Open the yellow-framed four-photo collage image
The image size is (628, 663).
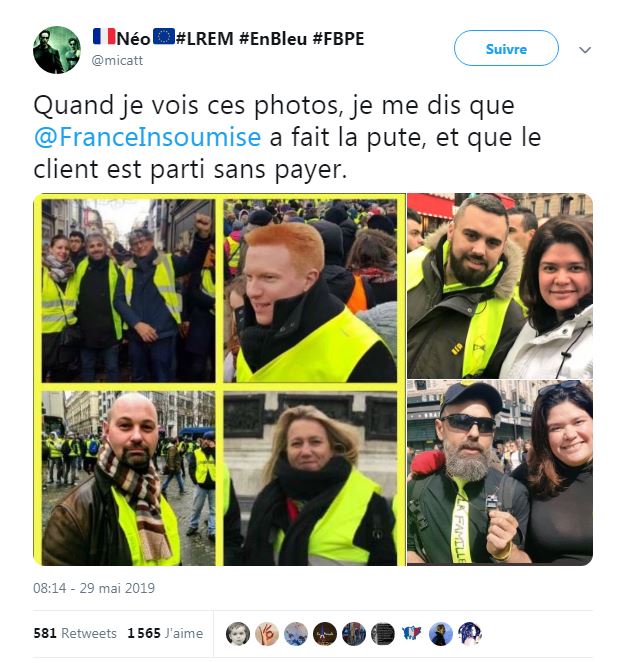219,379
